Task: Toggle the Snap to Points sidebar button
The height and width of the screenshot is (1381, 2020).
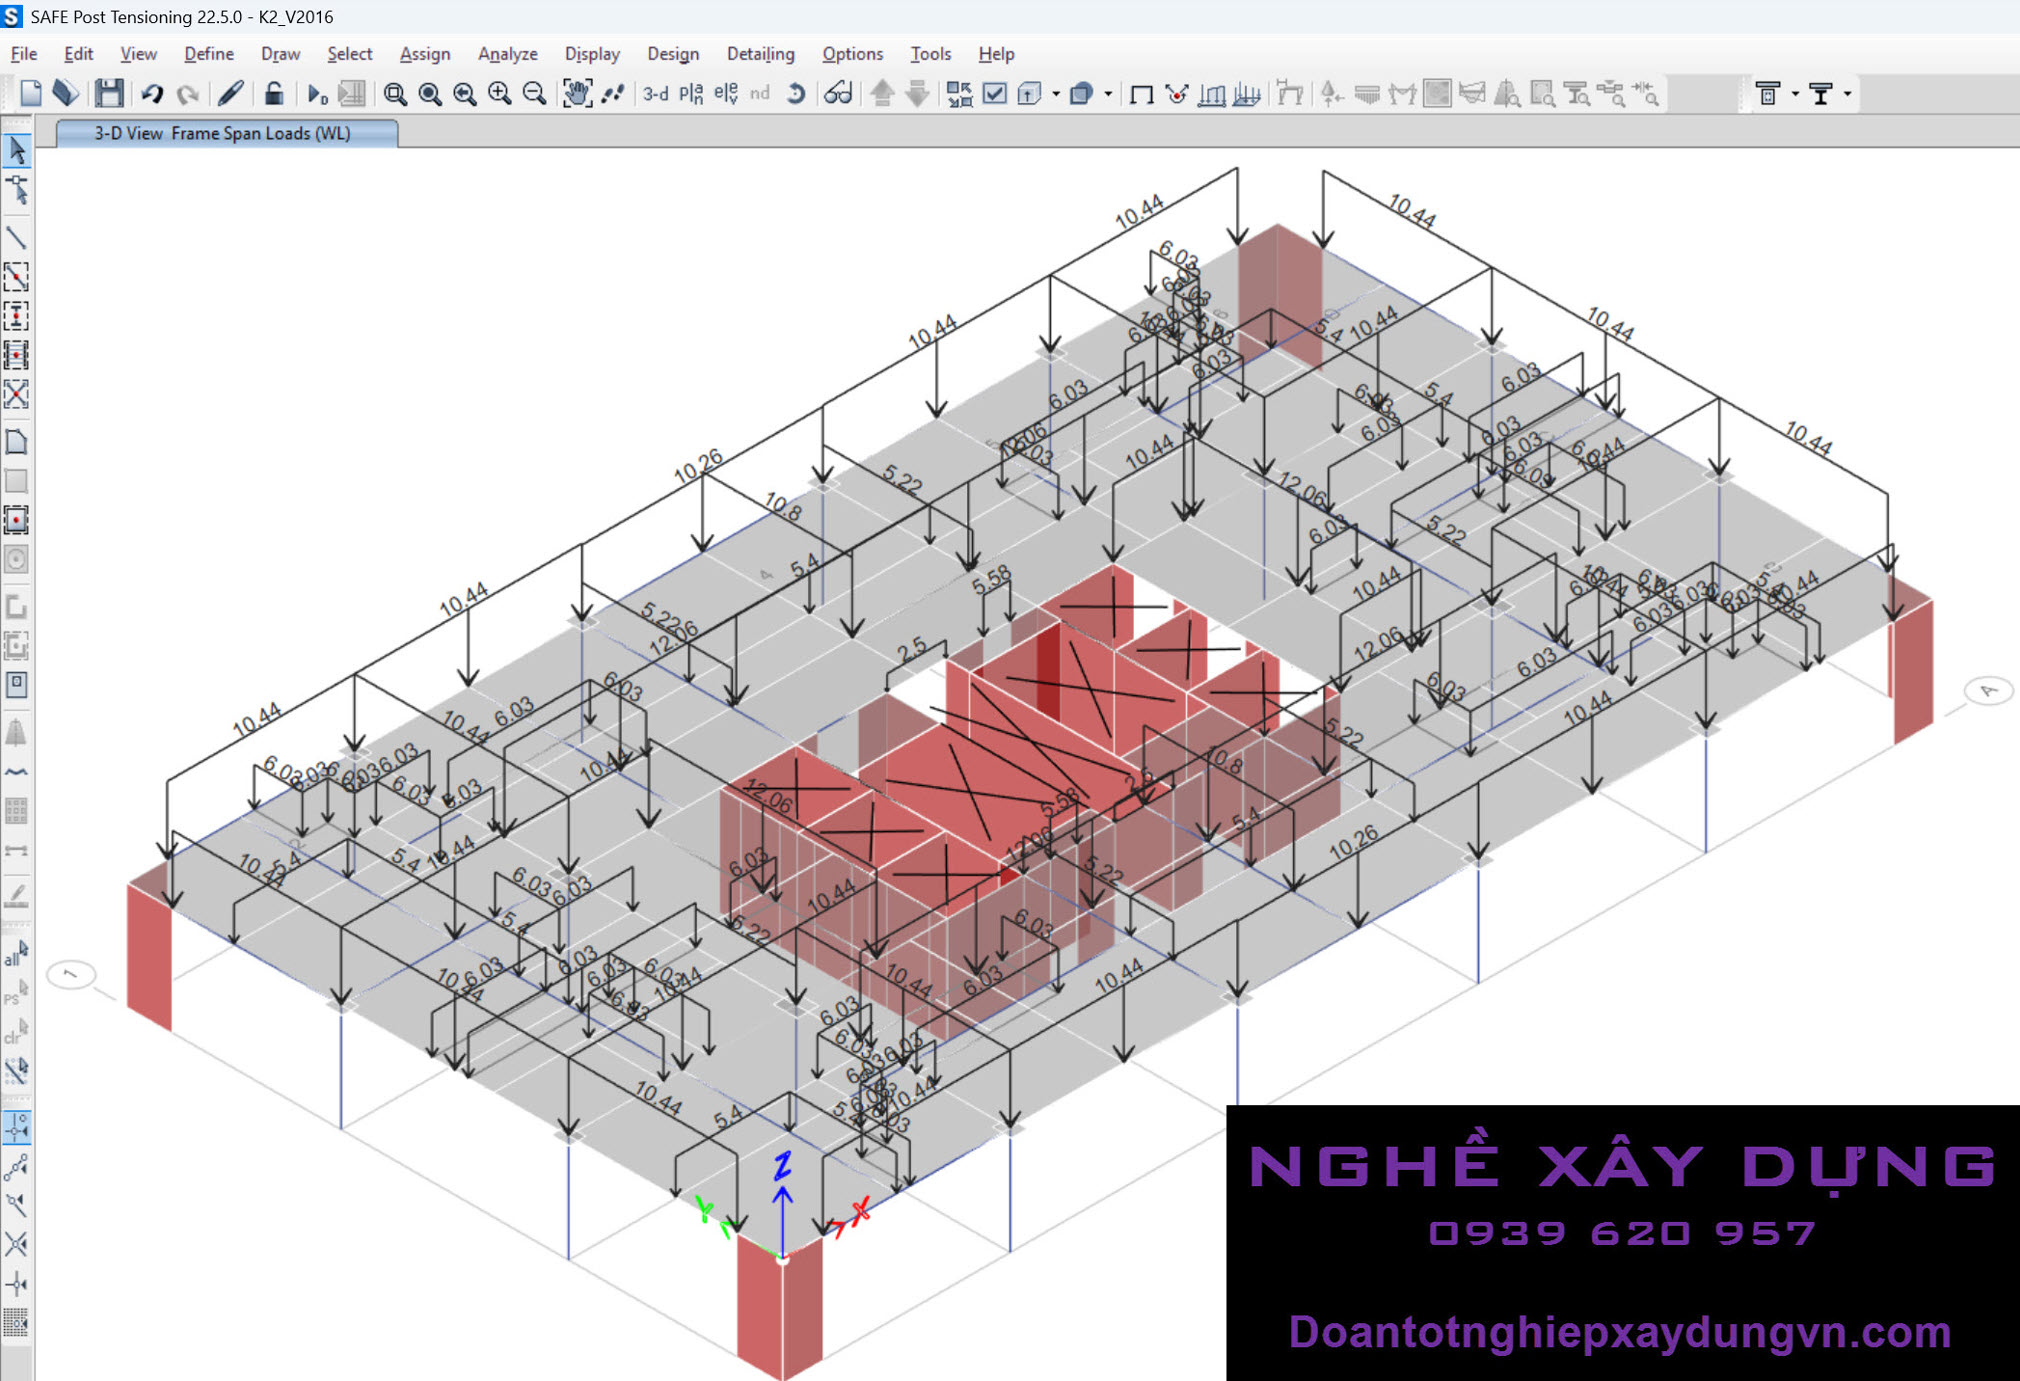Action: (x=16, y=1127)
